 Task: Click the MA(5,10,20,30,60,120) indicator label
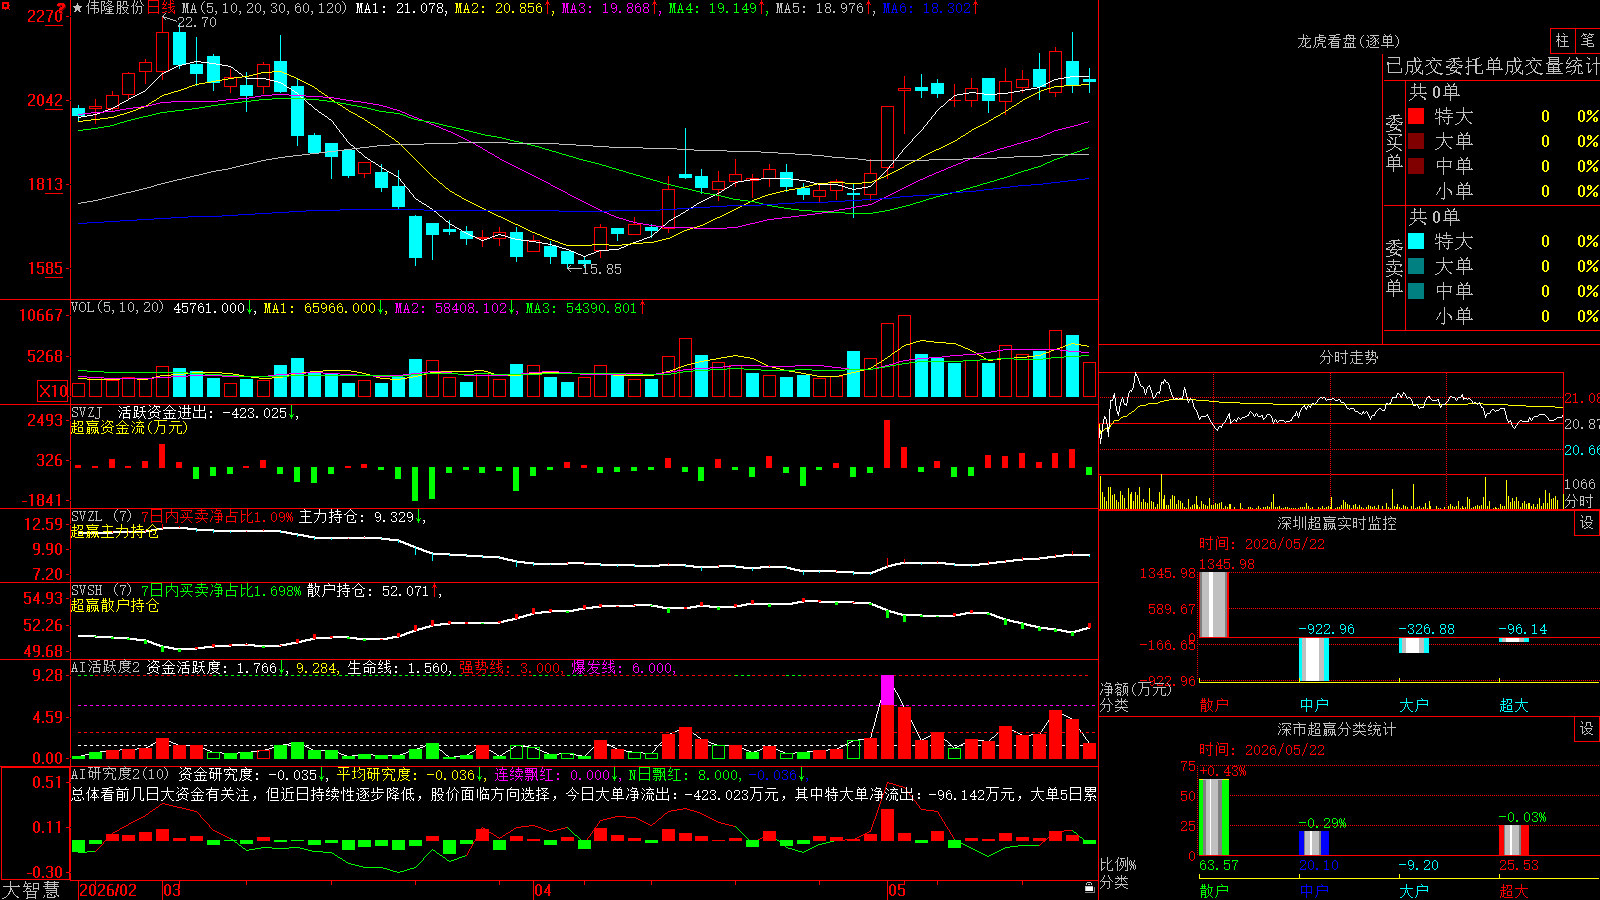pos(264,8)
